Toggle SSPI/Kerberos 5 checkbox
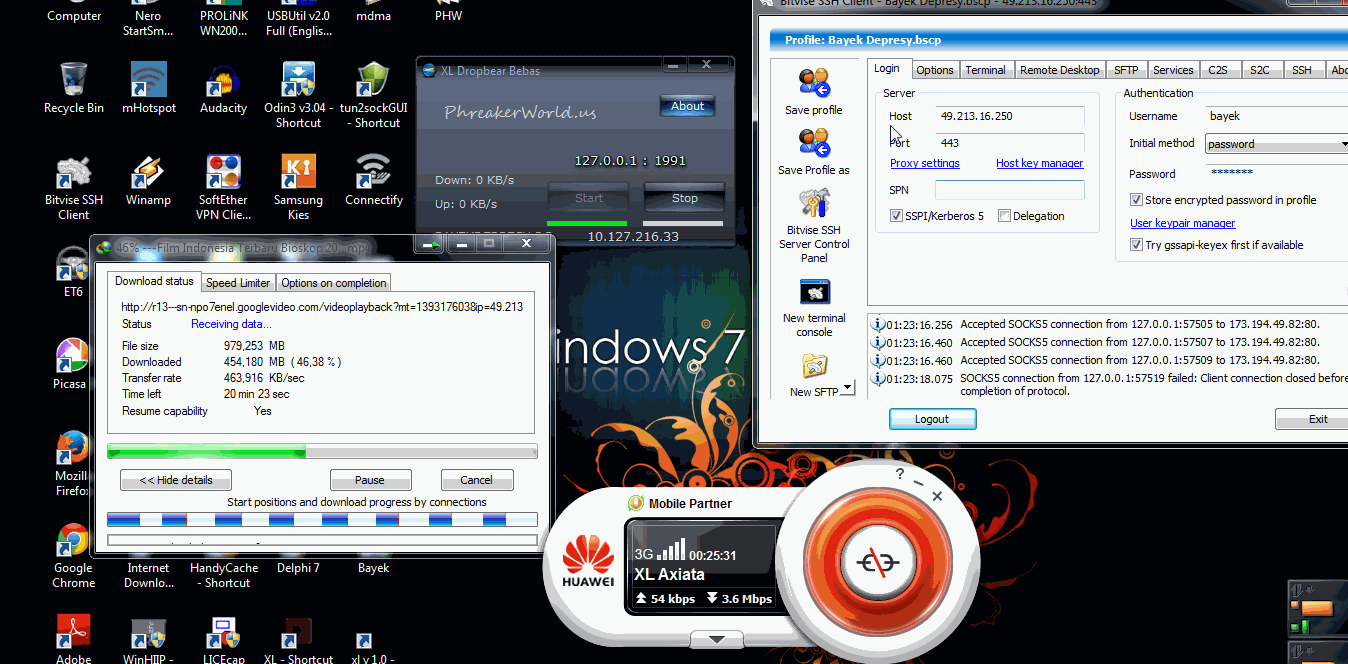The image size is (1348, 664). coord(896,216)
